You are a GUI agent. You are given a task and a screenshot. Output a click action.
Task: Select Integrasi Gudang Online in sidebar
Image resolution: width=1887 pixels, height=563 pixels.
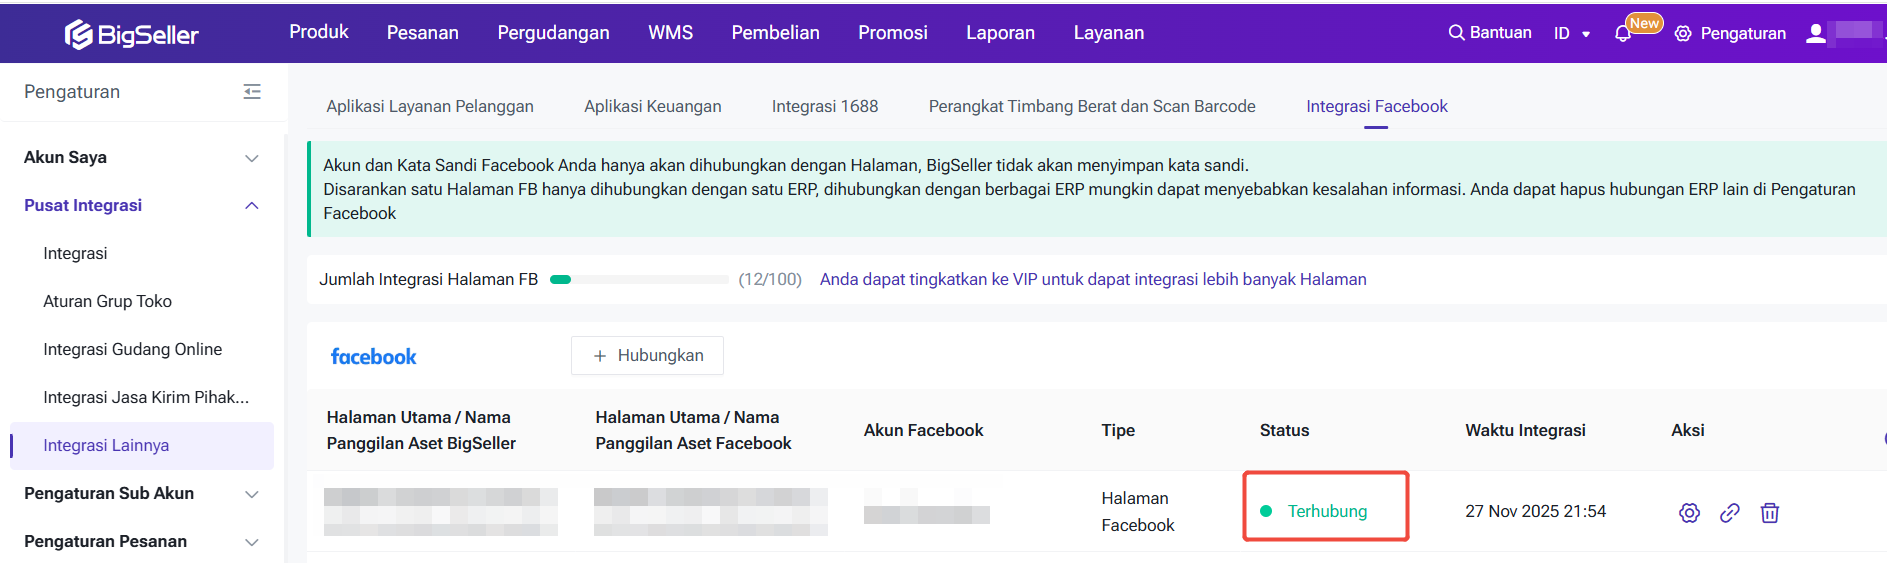(132, 350)
